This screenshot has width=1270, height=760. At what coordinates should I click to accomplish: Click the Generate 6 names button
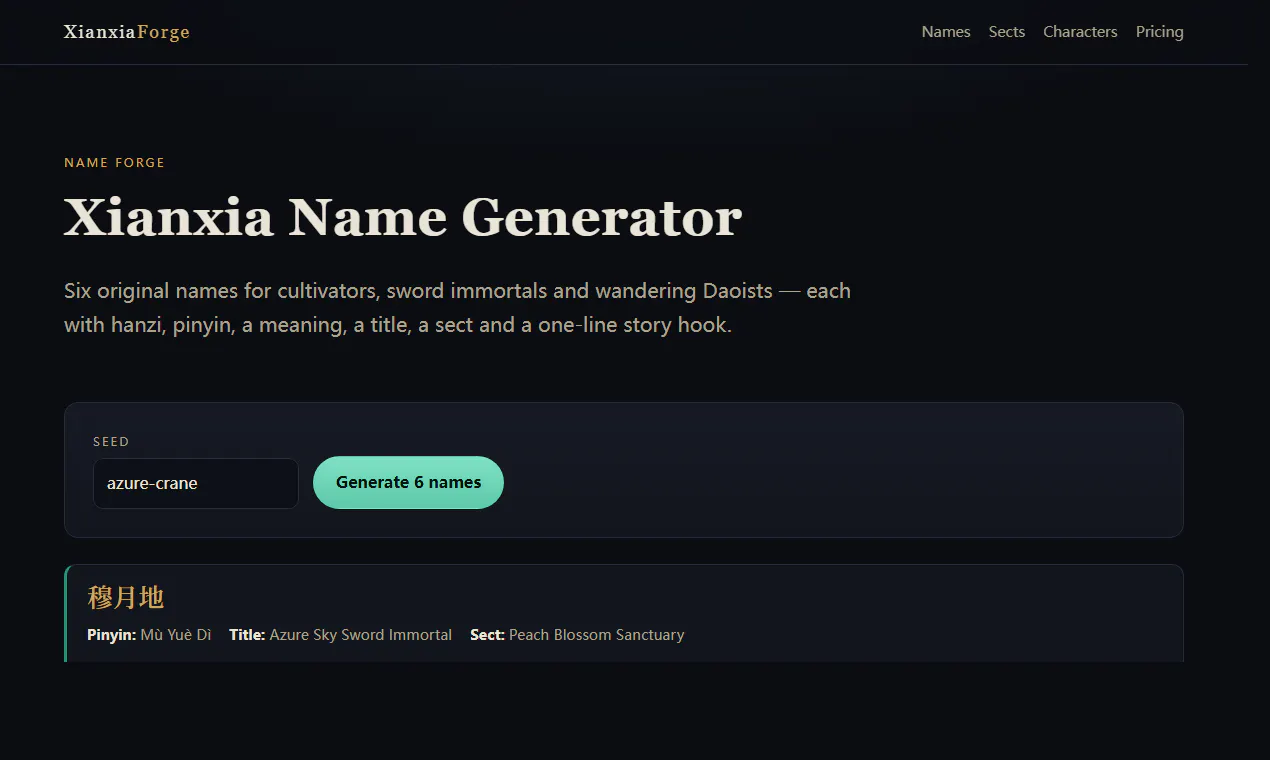click(x=408, y=482)
